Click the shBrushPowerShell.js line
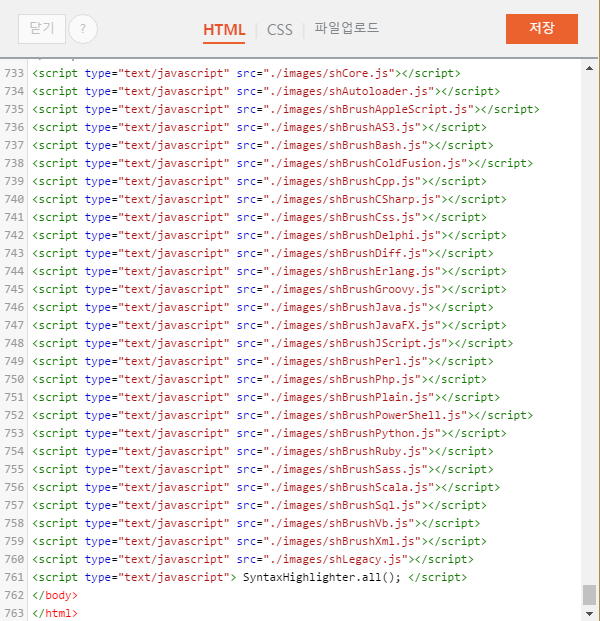The height and width of the screenshot is (621, 600). pos(283,415)
